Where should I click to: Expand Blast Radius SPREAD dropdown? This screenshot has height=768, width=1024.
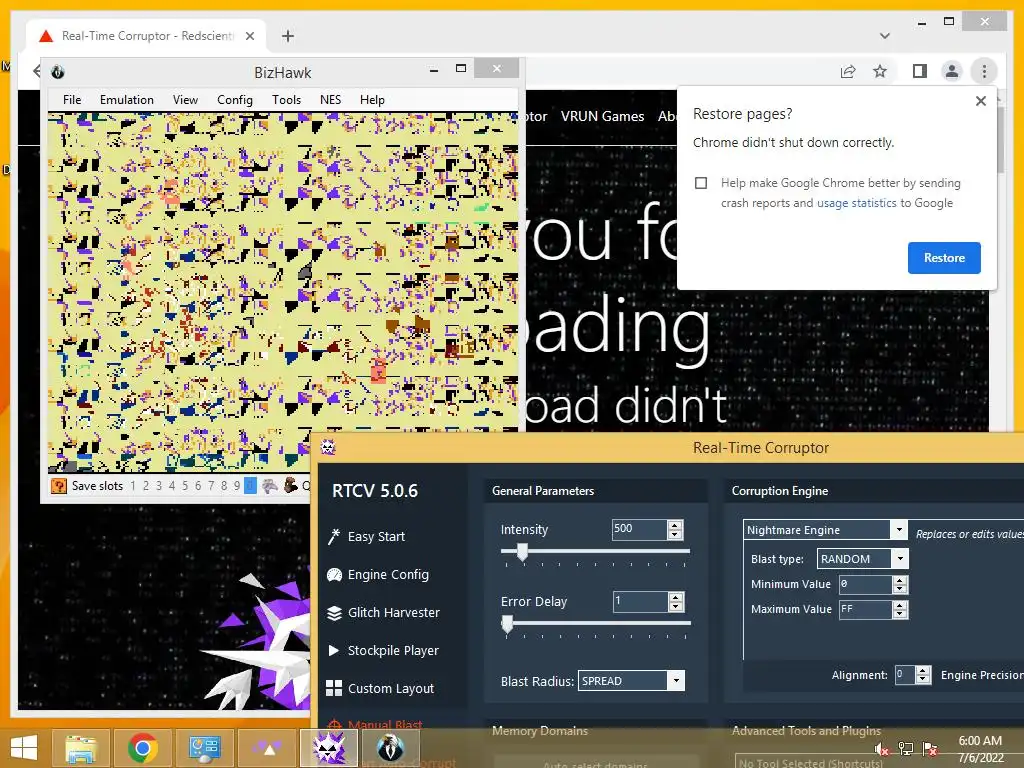[x=676, y=680]
